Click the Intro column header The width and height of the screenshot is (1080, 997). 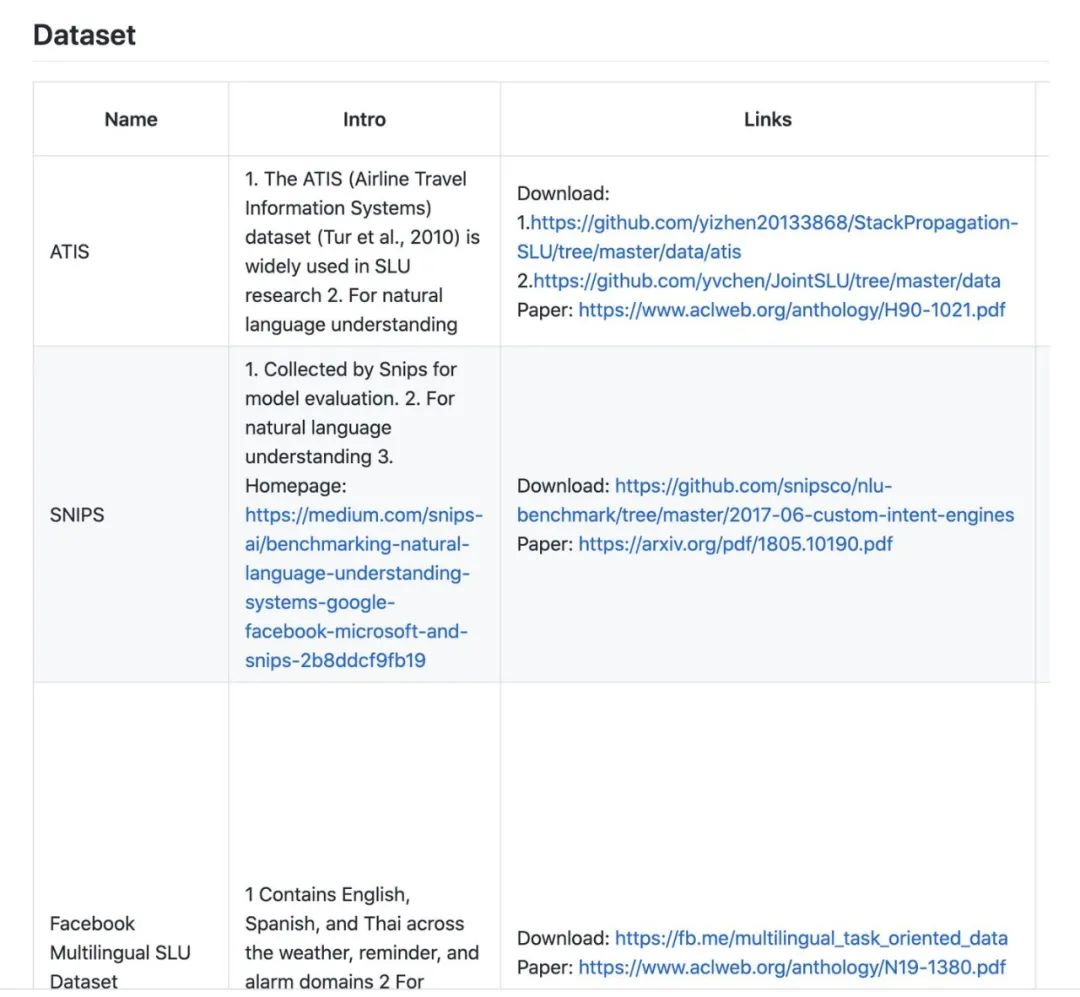(364, 119)
